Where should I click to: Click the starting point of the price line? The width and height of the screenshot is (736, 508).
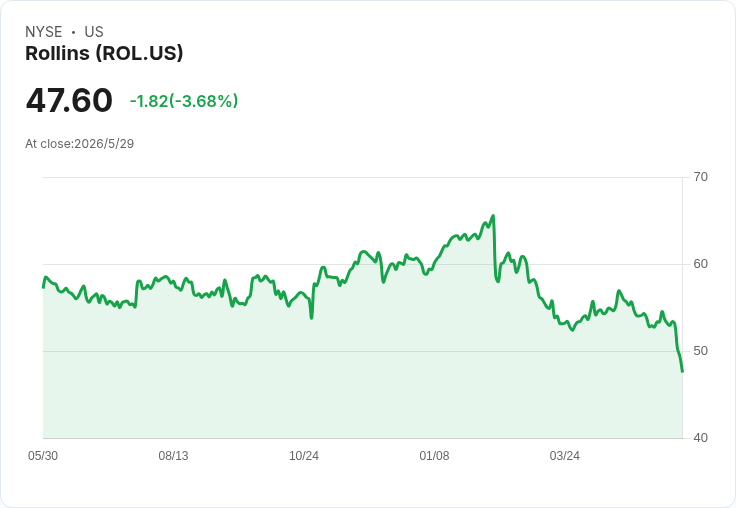coord(44,287)
